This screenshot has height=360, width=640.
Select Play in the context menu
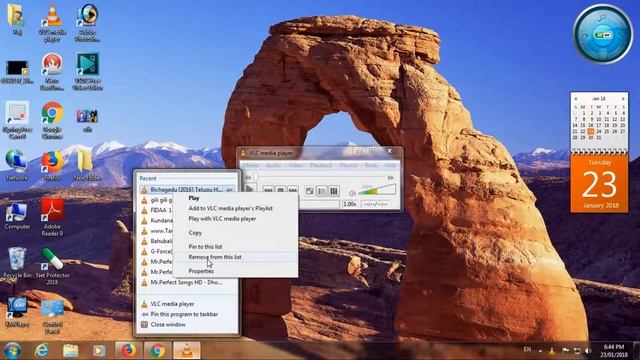pos(236,198)
